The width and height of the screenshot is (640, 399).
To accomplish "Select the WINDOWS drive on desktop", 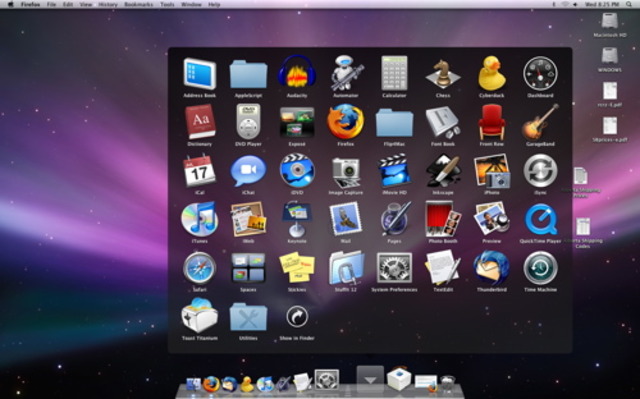I will tap(609, 55).
